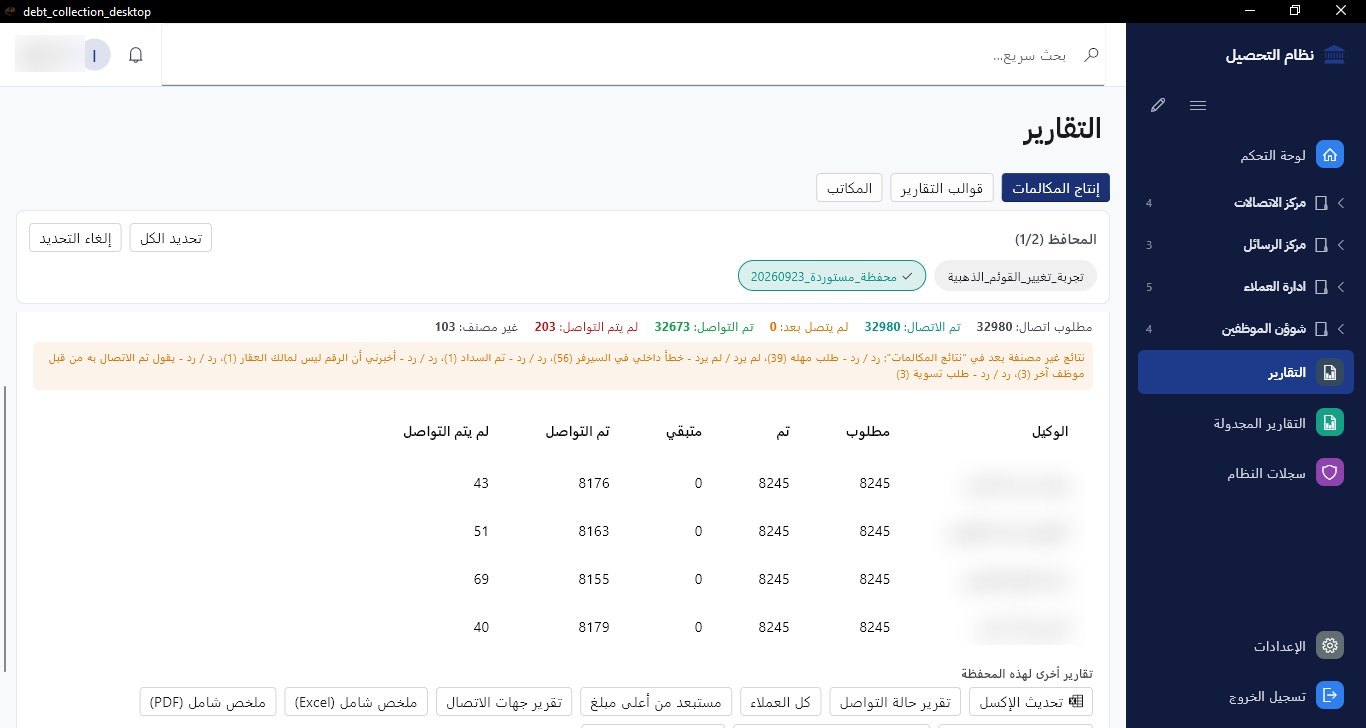Click the 40 cell in لم يتم التواصل column
1366x728 pixels.
481,627
